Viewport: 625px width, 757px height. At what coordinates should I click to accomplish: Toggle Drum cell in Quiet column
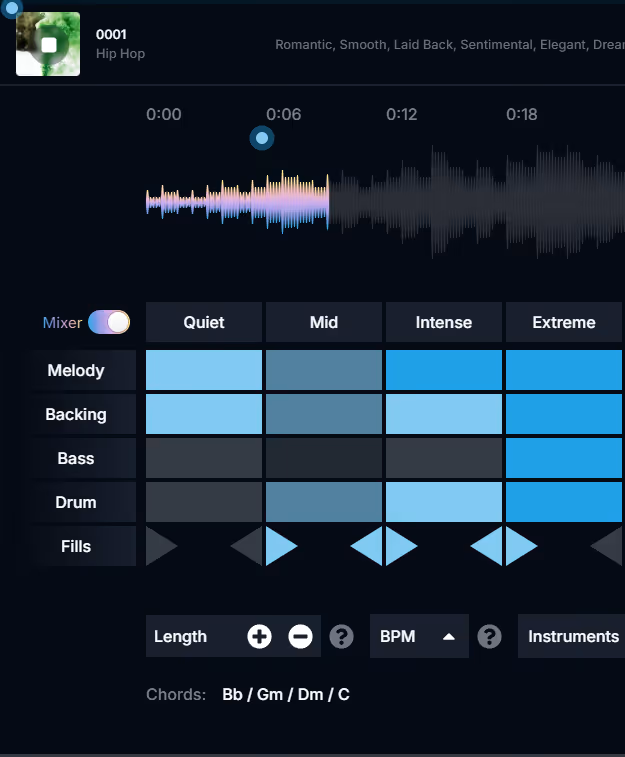[204, 502]
